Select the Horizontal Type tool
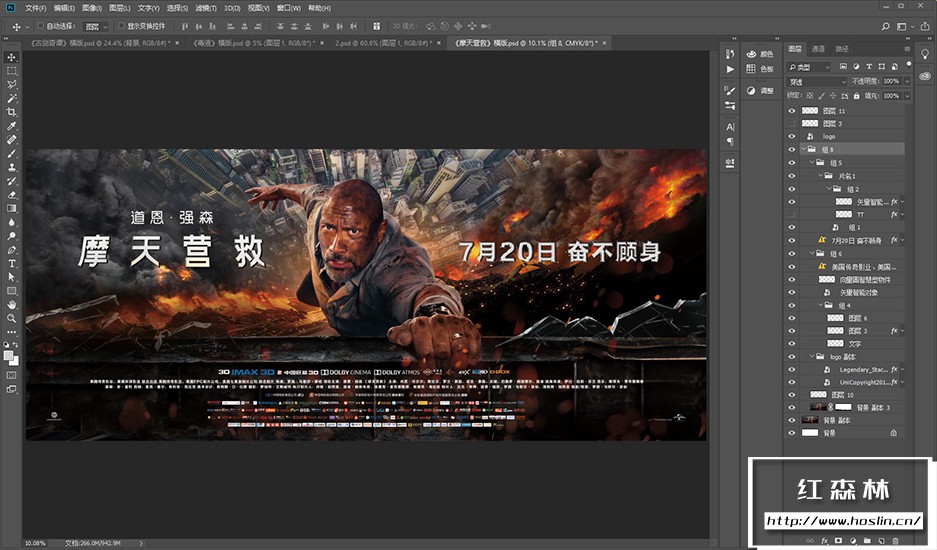Screen dimensions: 937x550 point(11,264)
